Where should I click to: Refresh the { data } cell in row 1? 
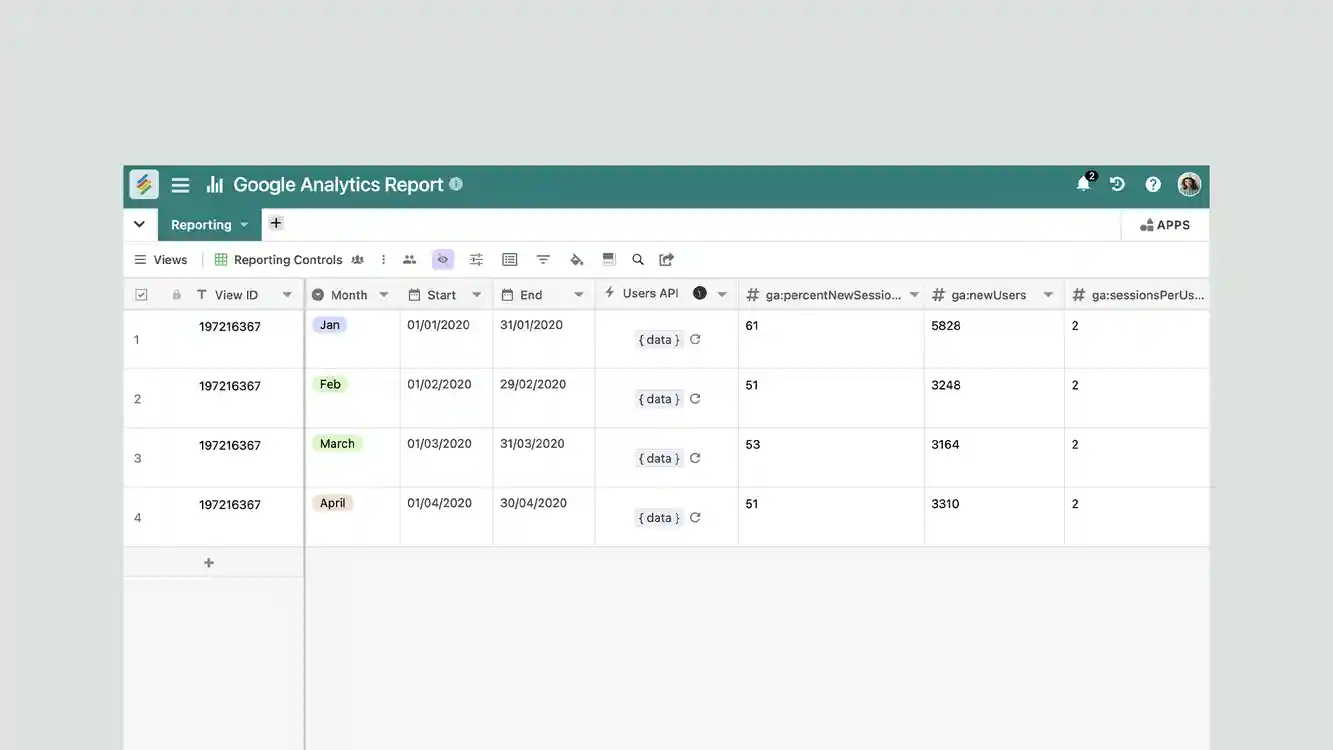pyautogui.click(x=695, y=339)
